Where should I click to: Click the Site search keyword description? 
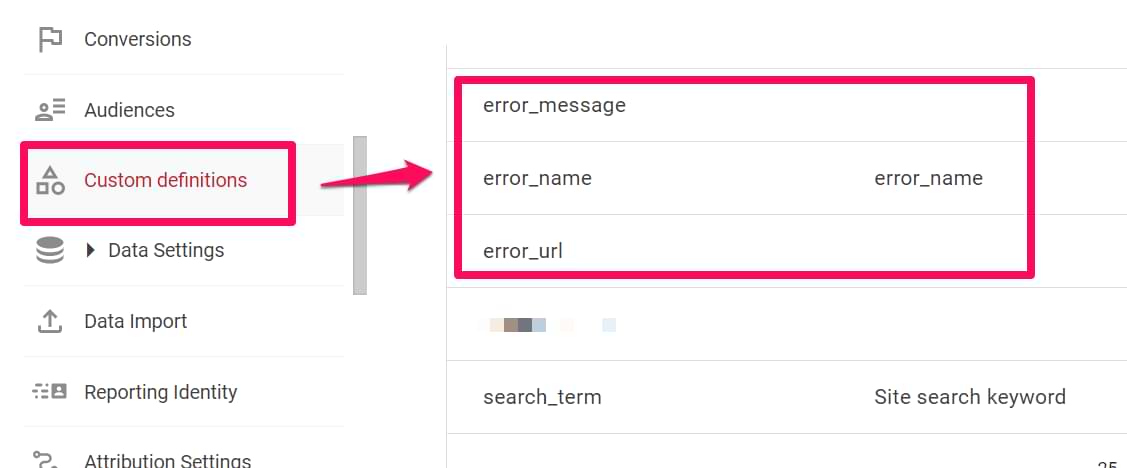pos(969,397)
